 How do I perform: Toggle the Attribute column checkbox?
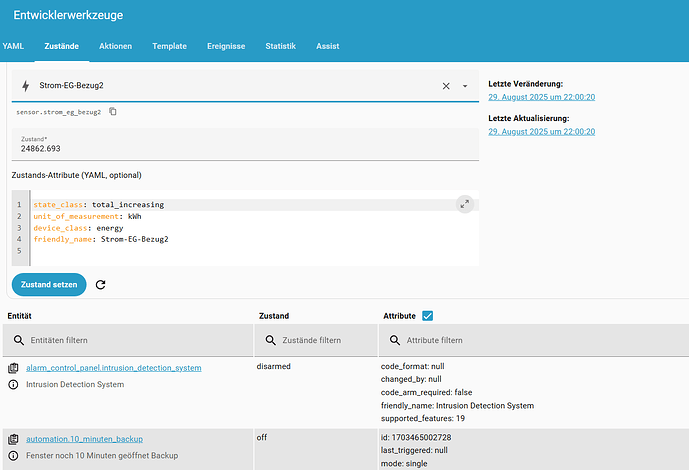[x=428, y=316]
